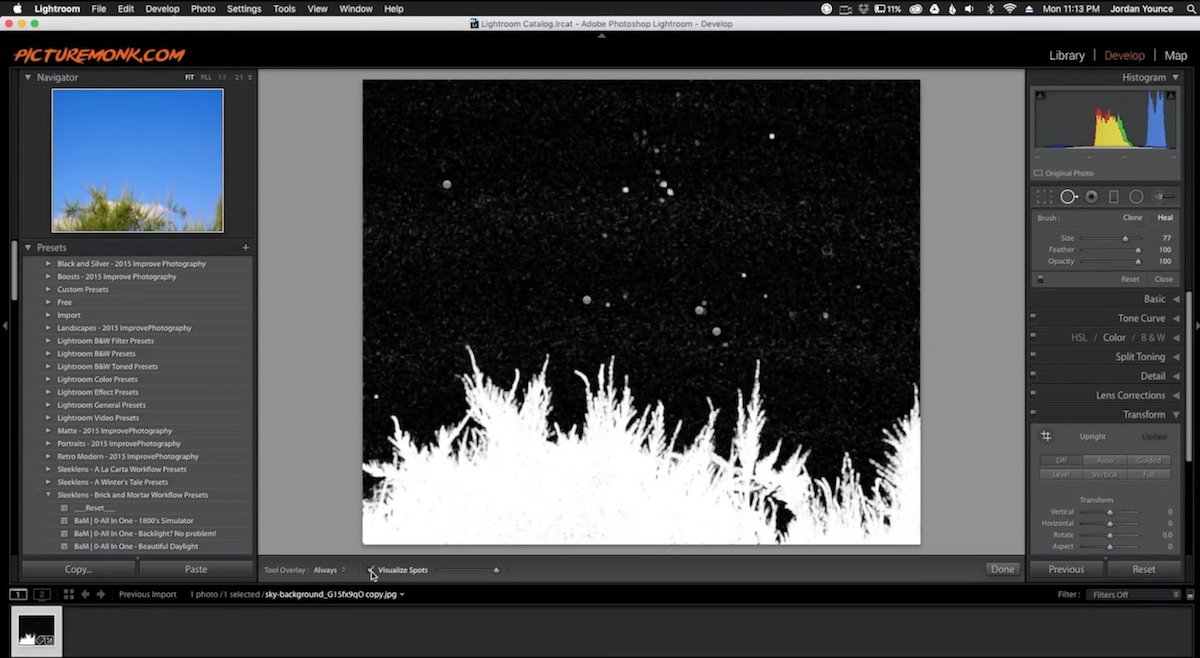Viewport: 1200px width, 658px height.
Task: Open Tool Overlay Always dropdown
Action: 330,570
